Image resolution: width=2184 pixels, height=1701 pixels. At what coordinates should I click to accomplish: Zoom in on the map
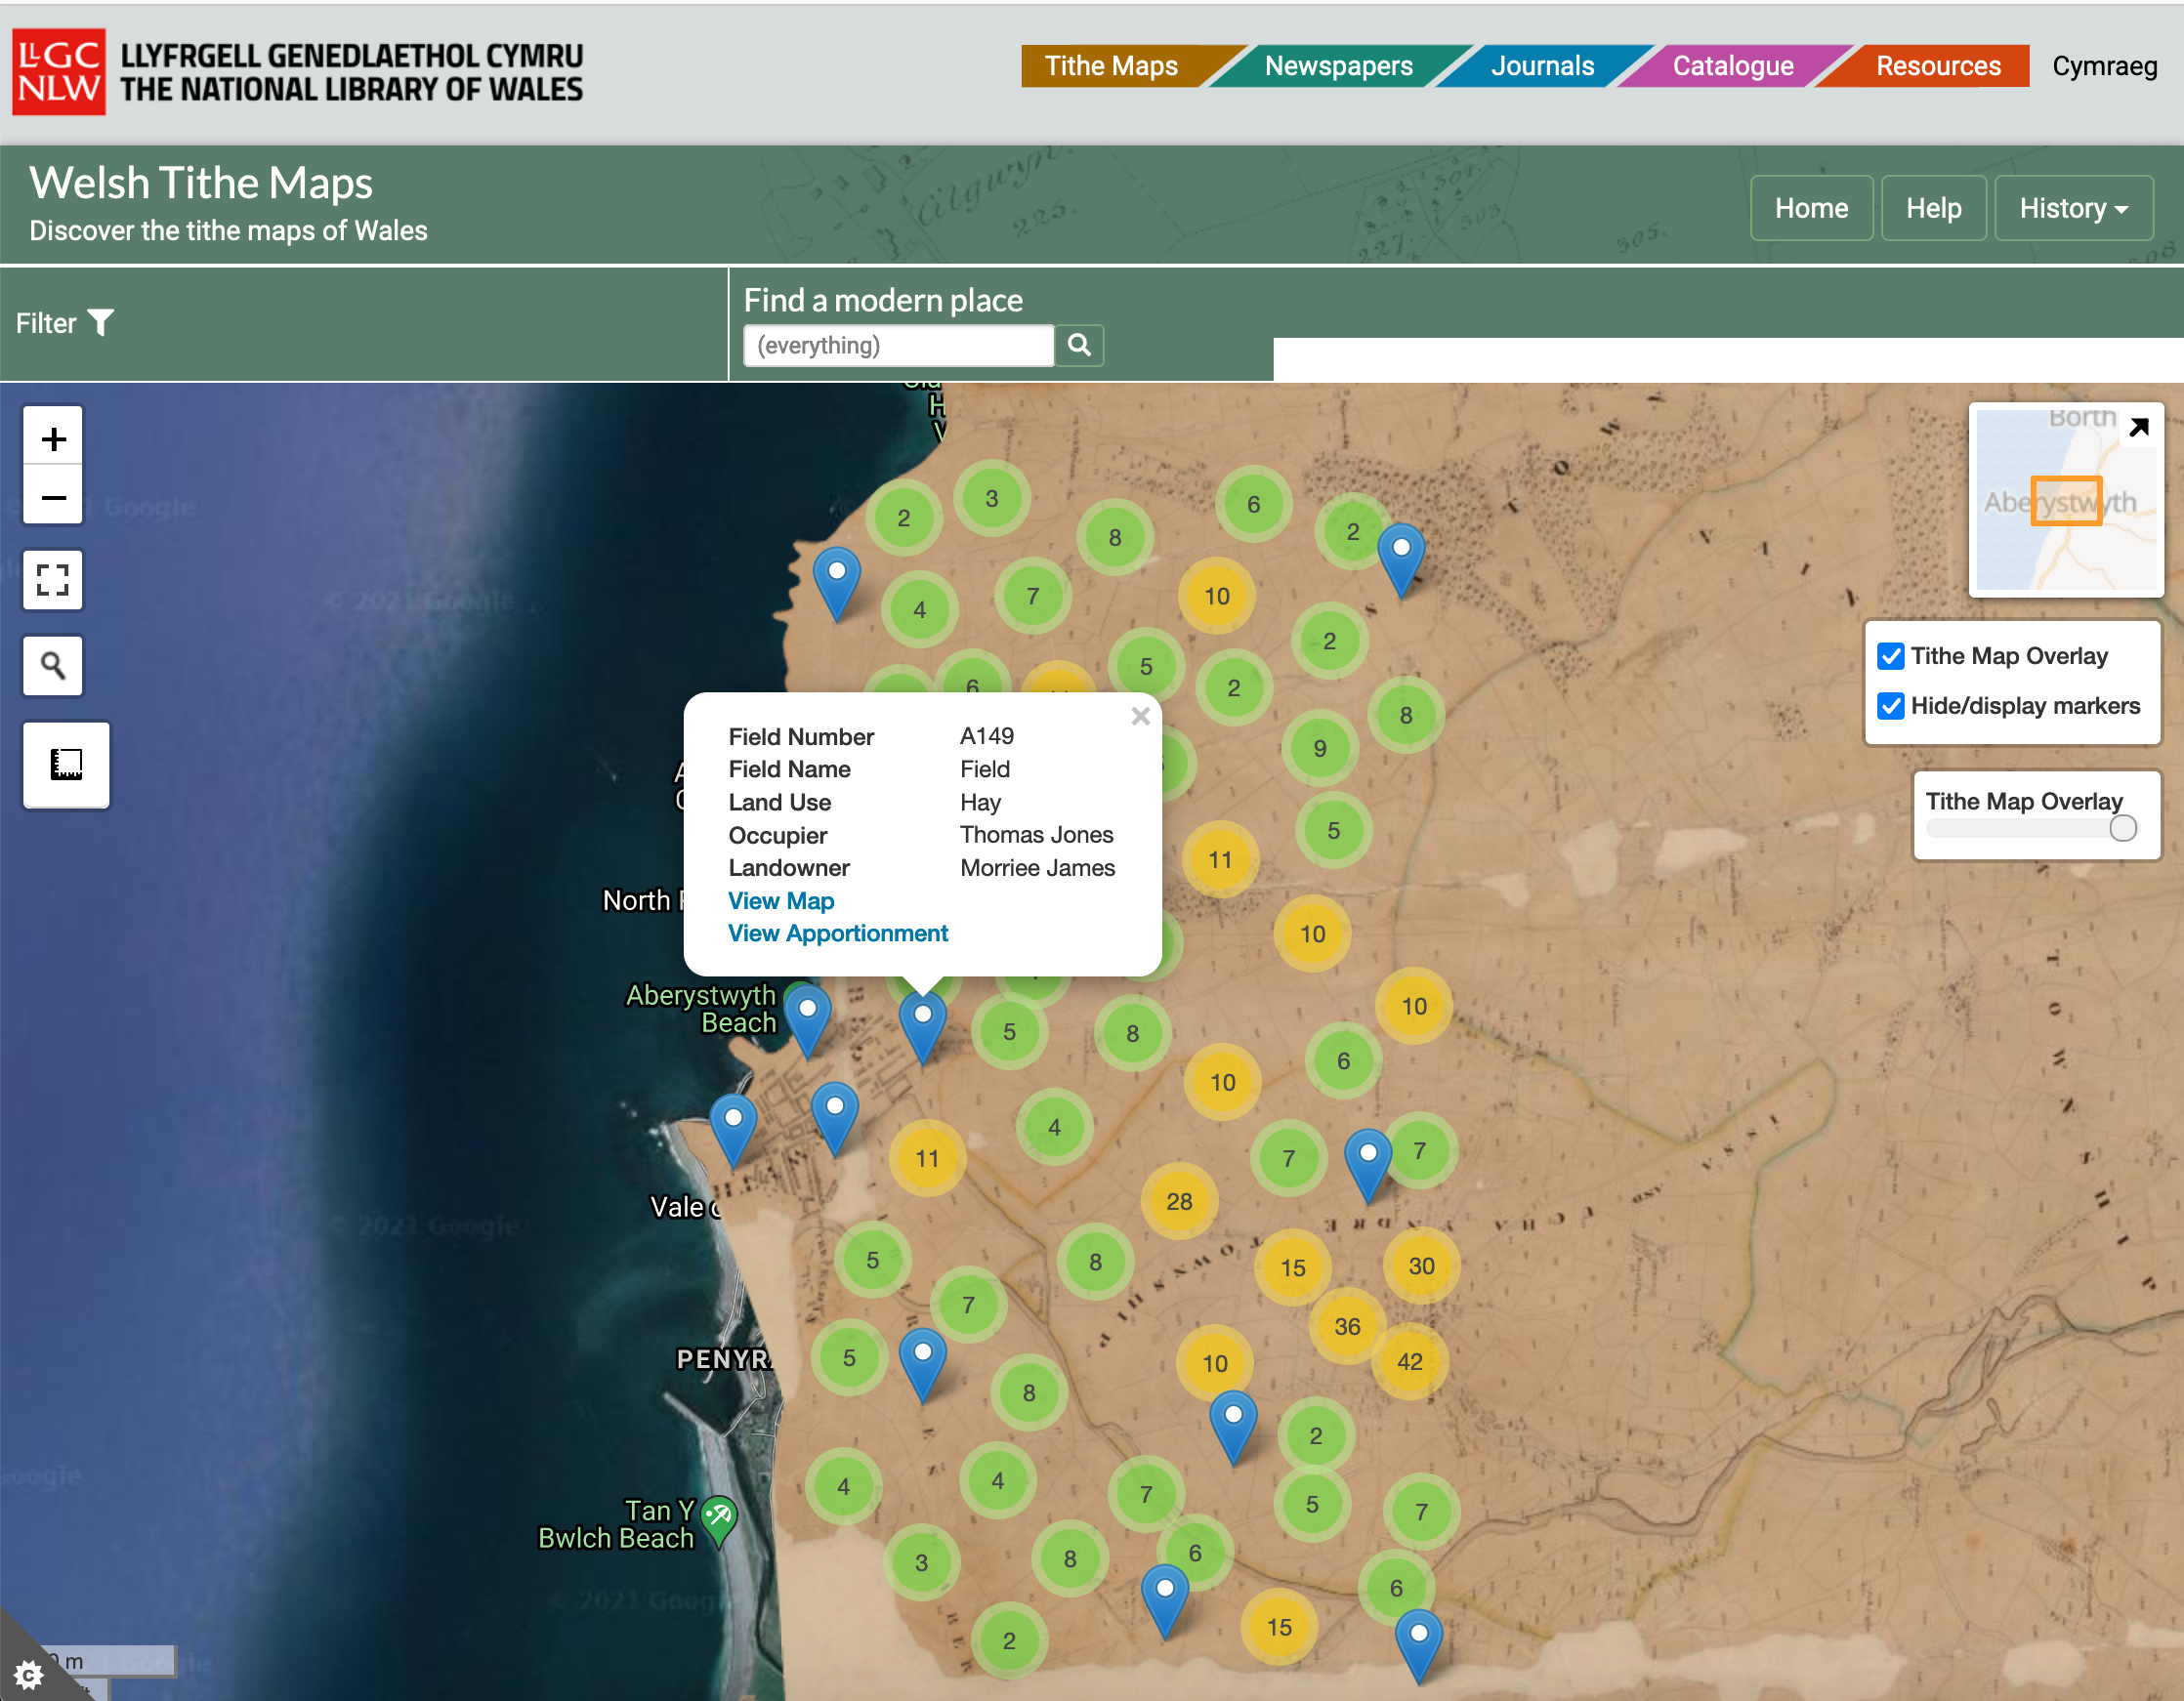(53, 437)
